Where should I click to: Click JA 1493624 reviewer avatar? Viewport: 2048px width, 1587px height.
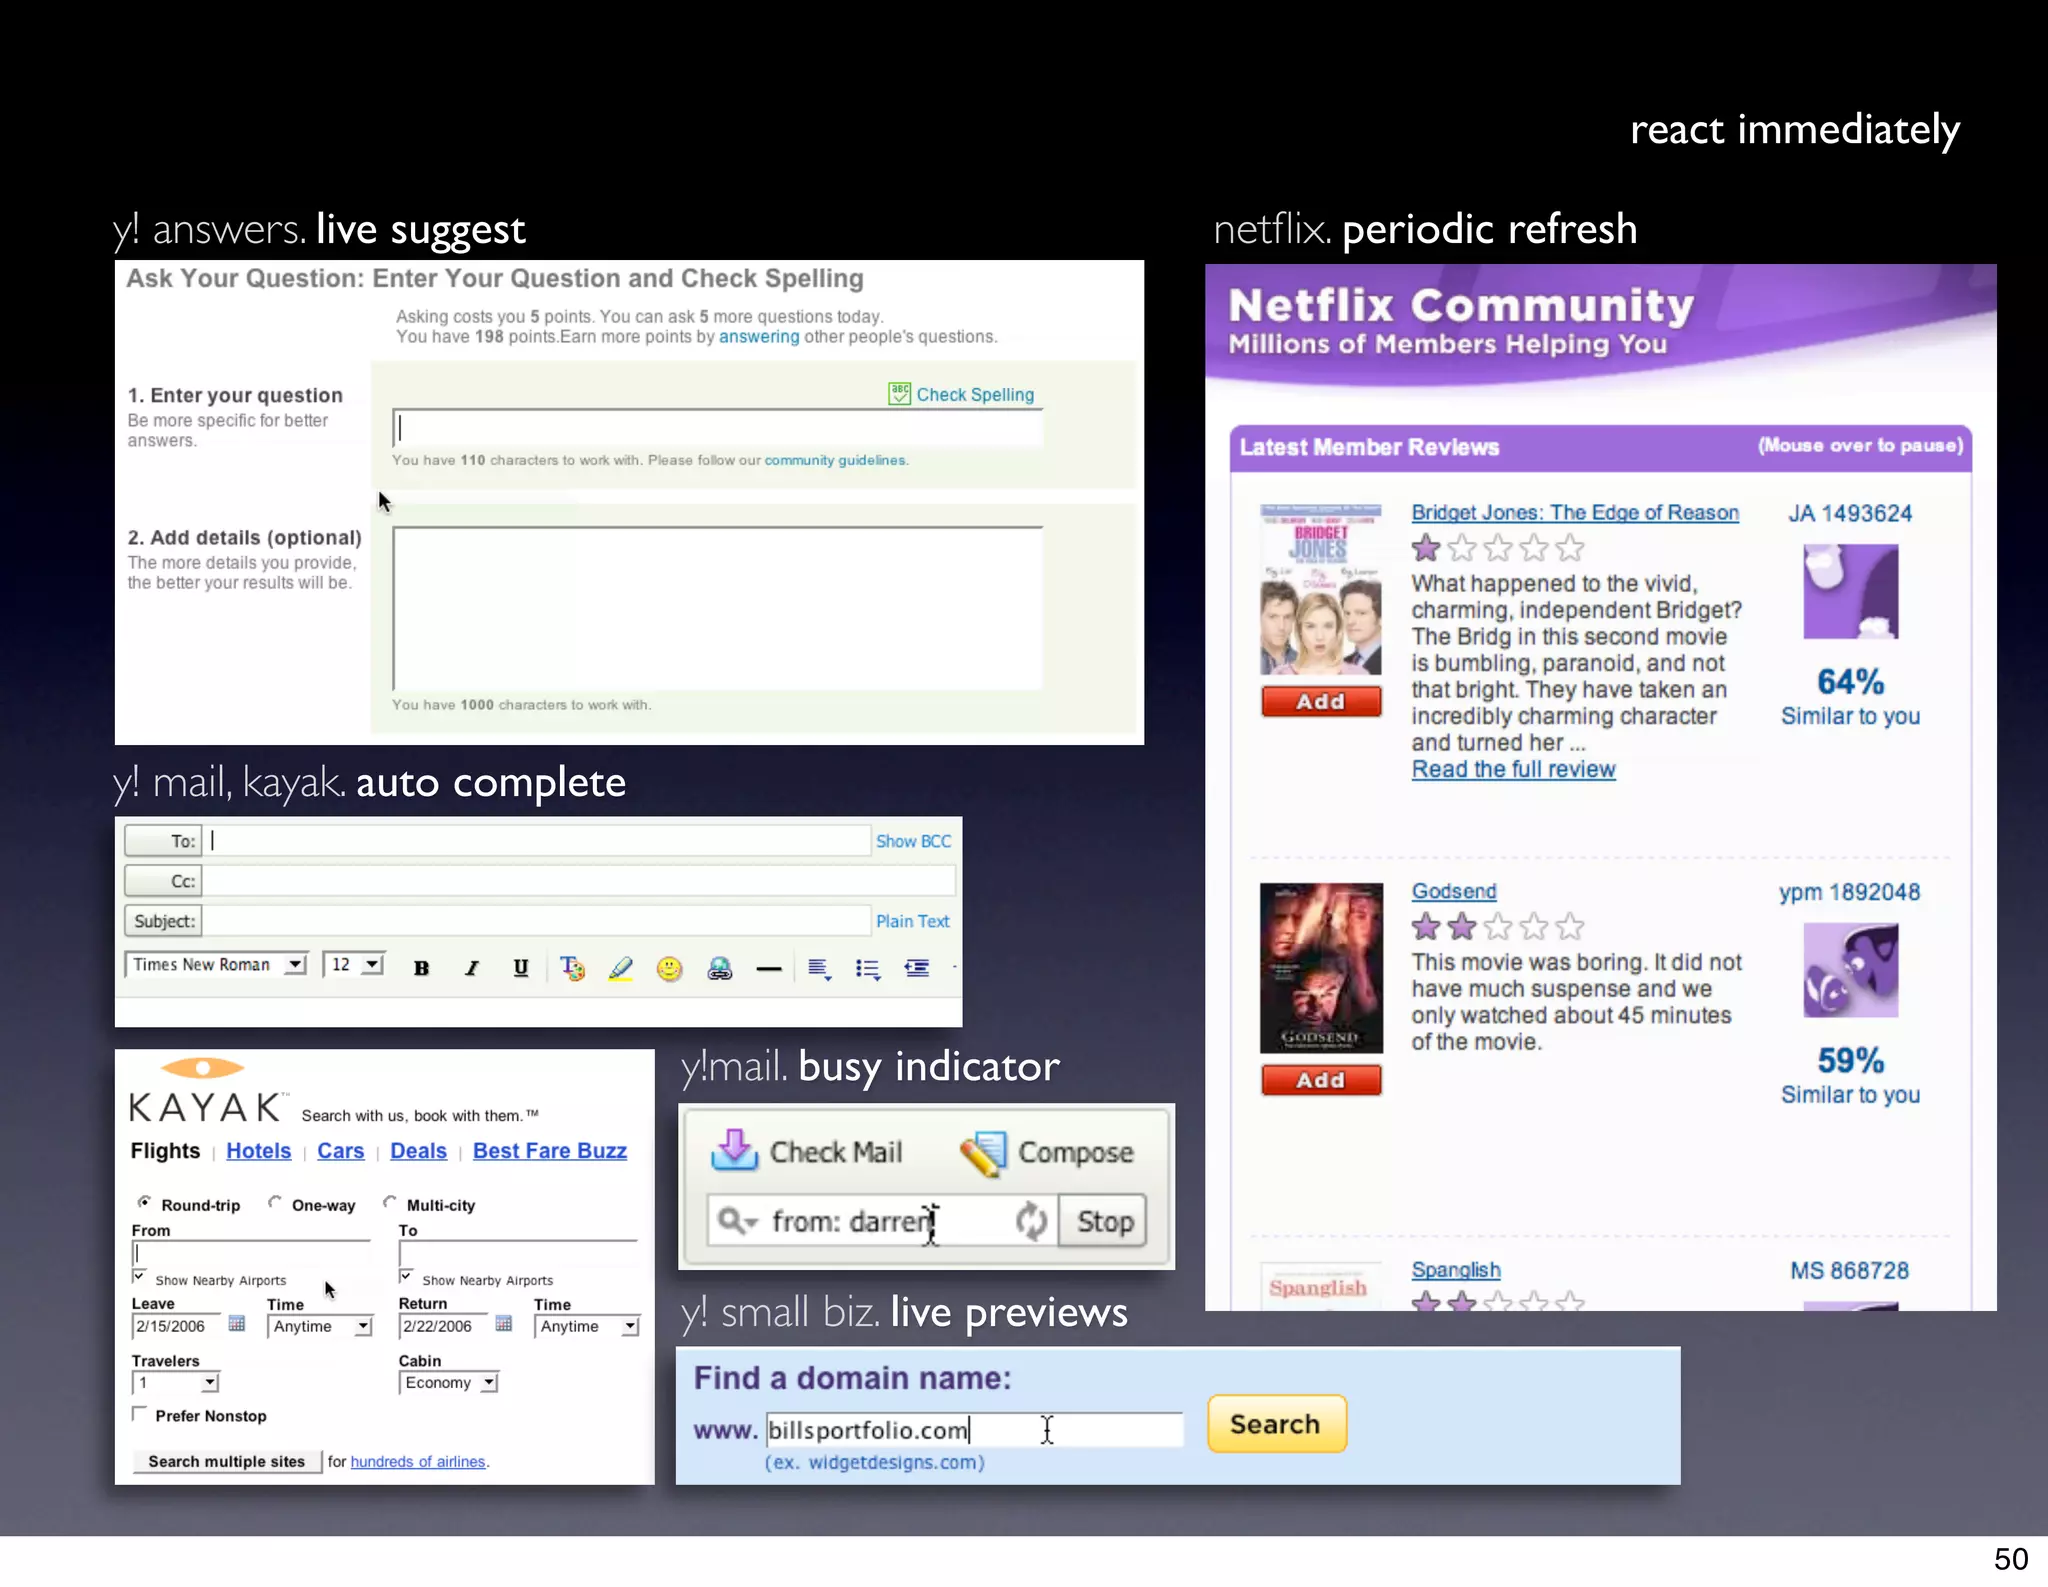[x=1850, y=591]
